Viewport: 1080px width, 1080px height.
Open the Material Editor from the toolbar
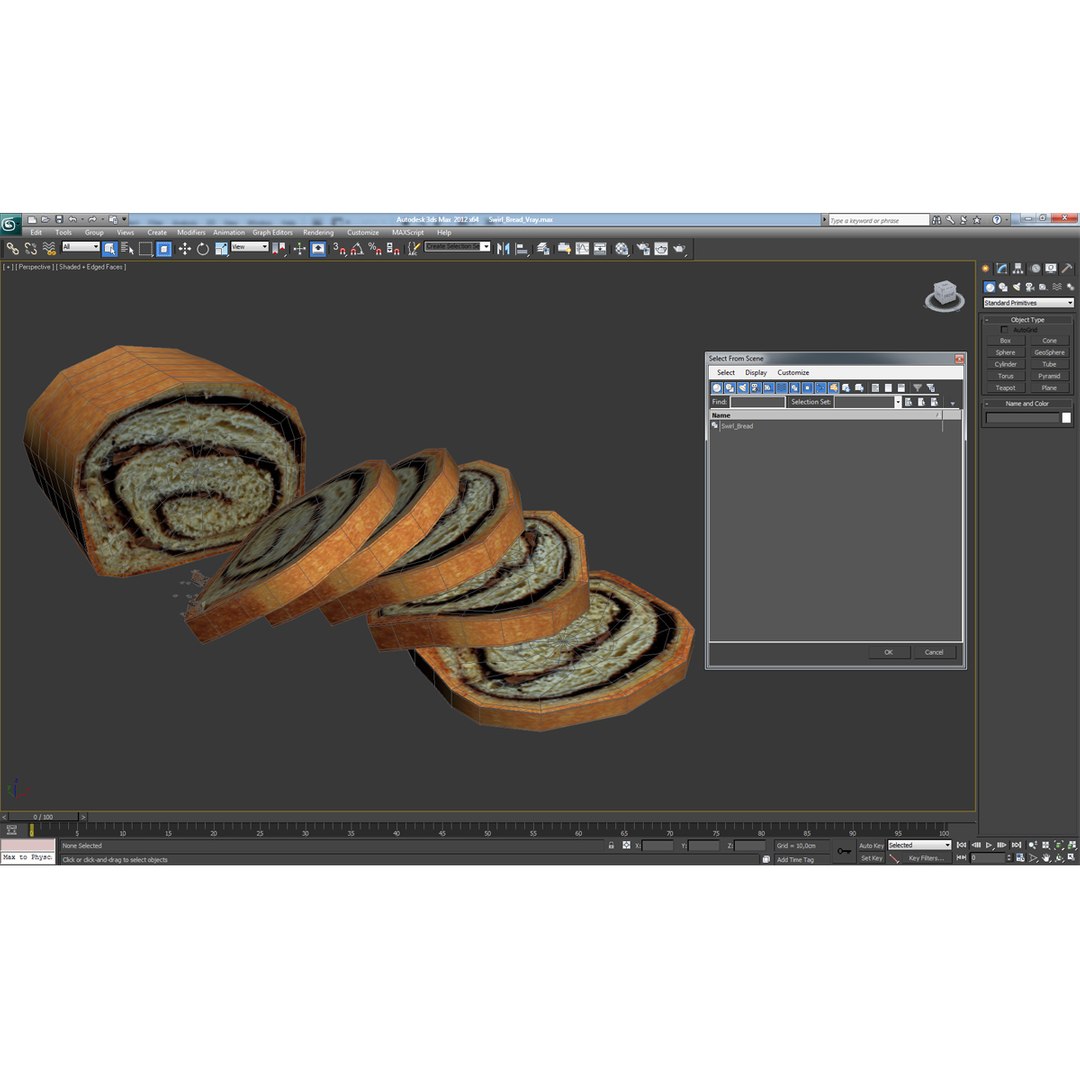pyautogui.click(x=622, y=249)
